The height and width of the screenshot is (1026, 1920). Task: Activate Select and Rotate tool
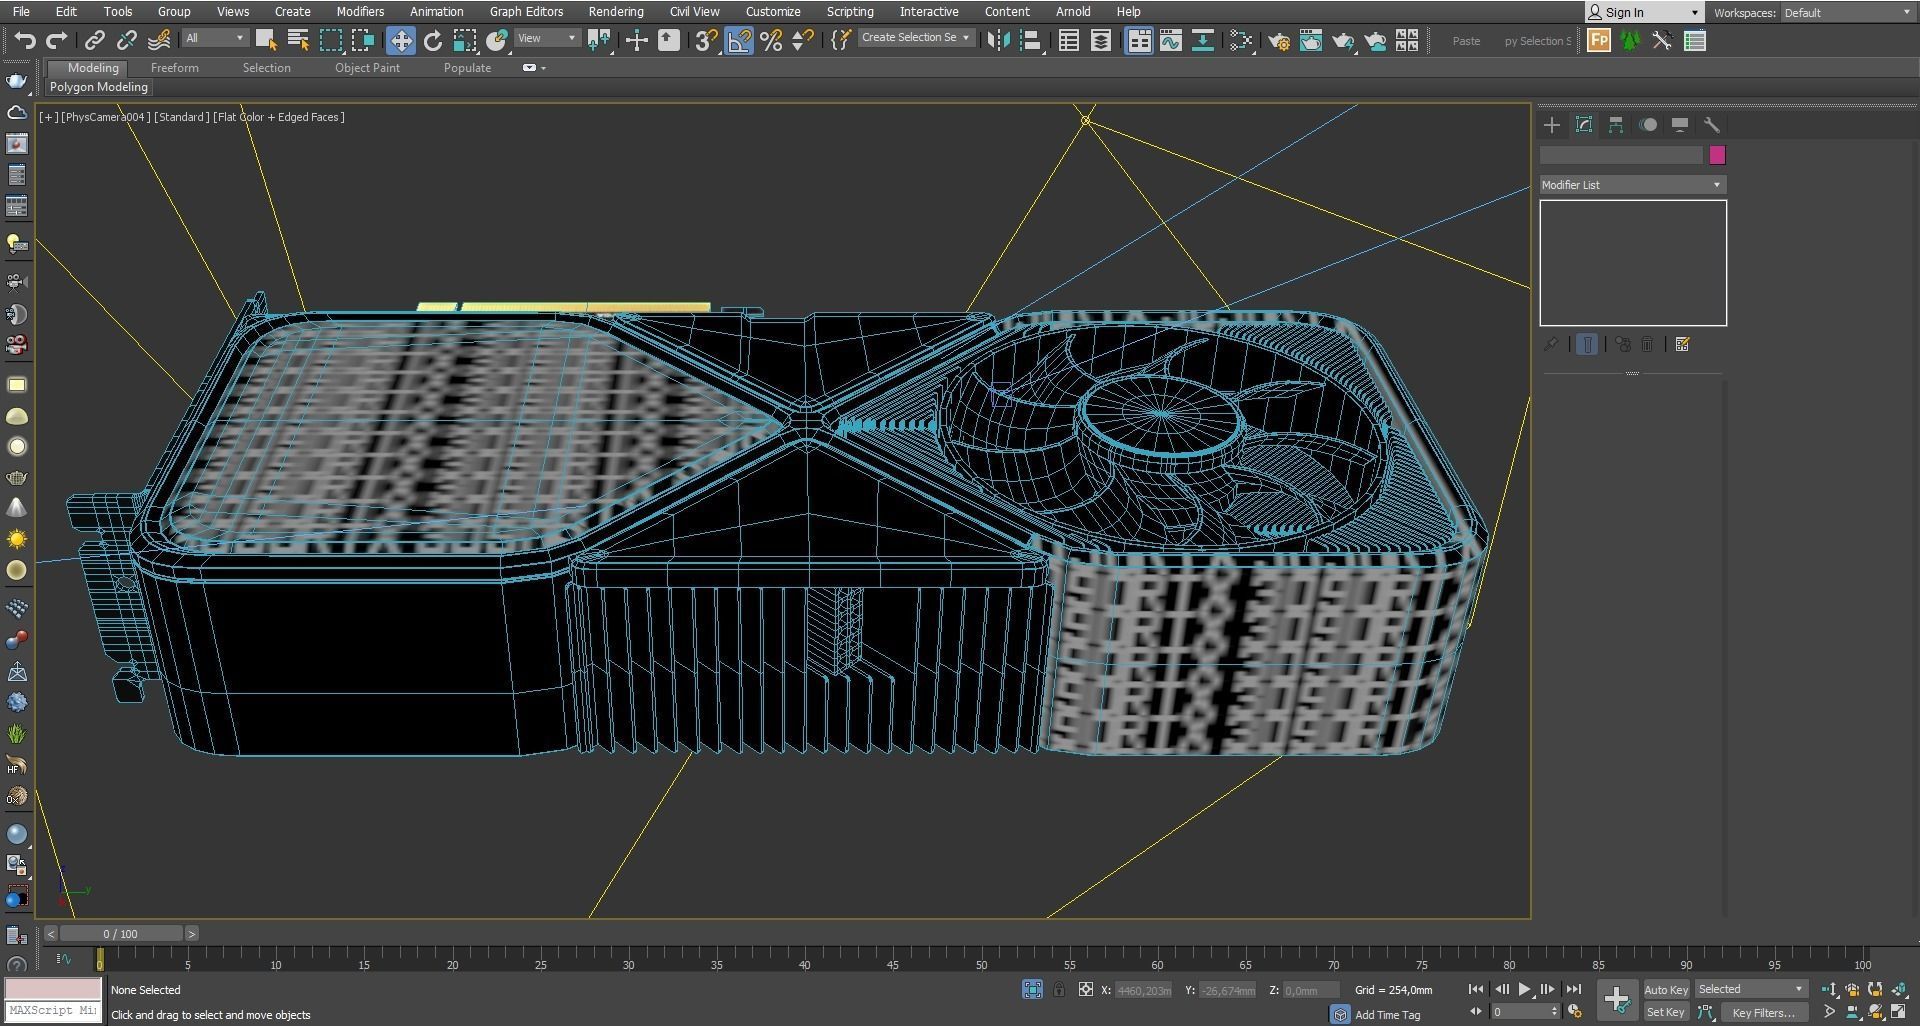433,40
